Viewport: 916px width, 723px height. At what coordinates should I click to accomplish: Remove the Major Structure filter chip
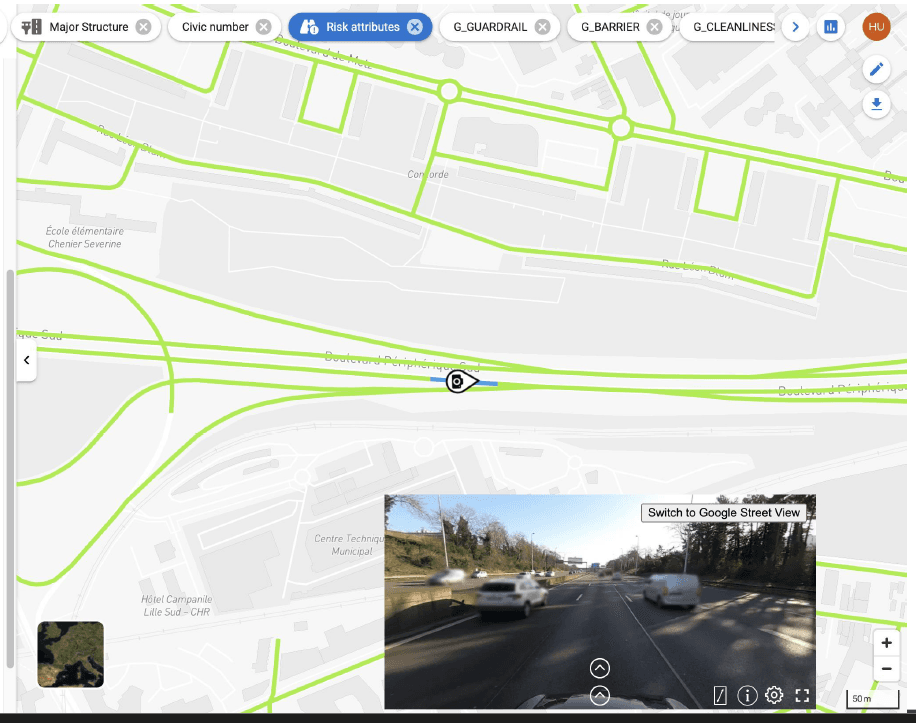(144, 27)
